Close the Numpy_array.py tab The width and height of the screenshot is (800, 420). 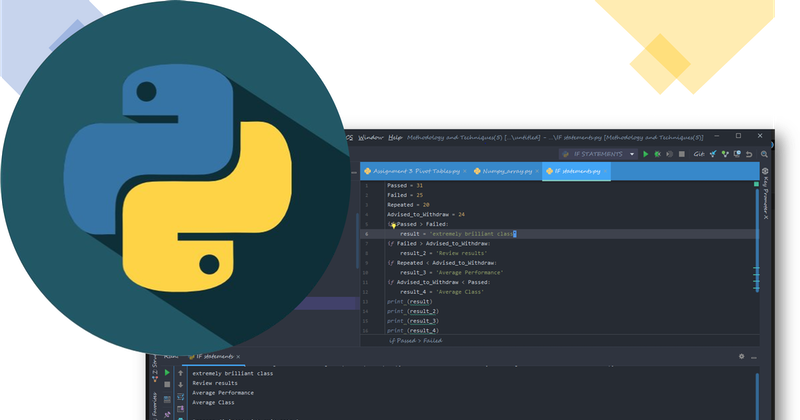click(x=537, y=171)
